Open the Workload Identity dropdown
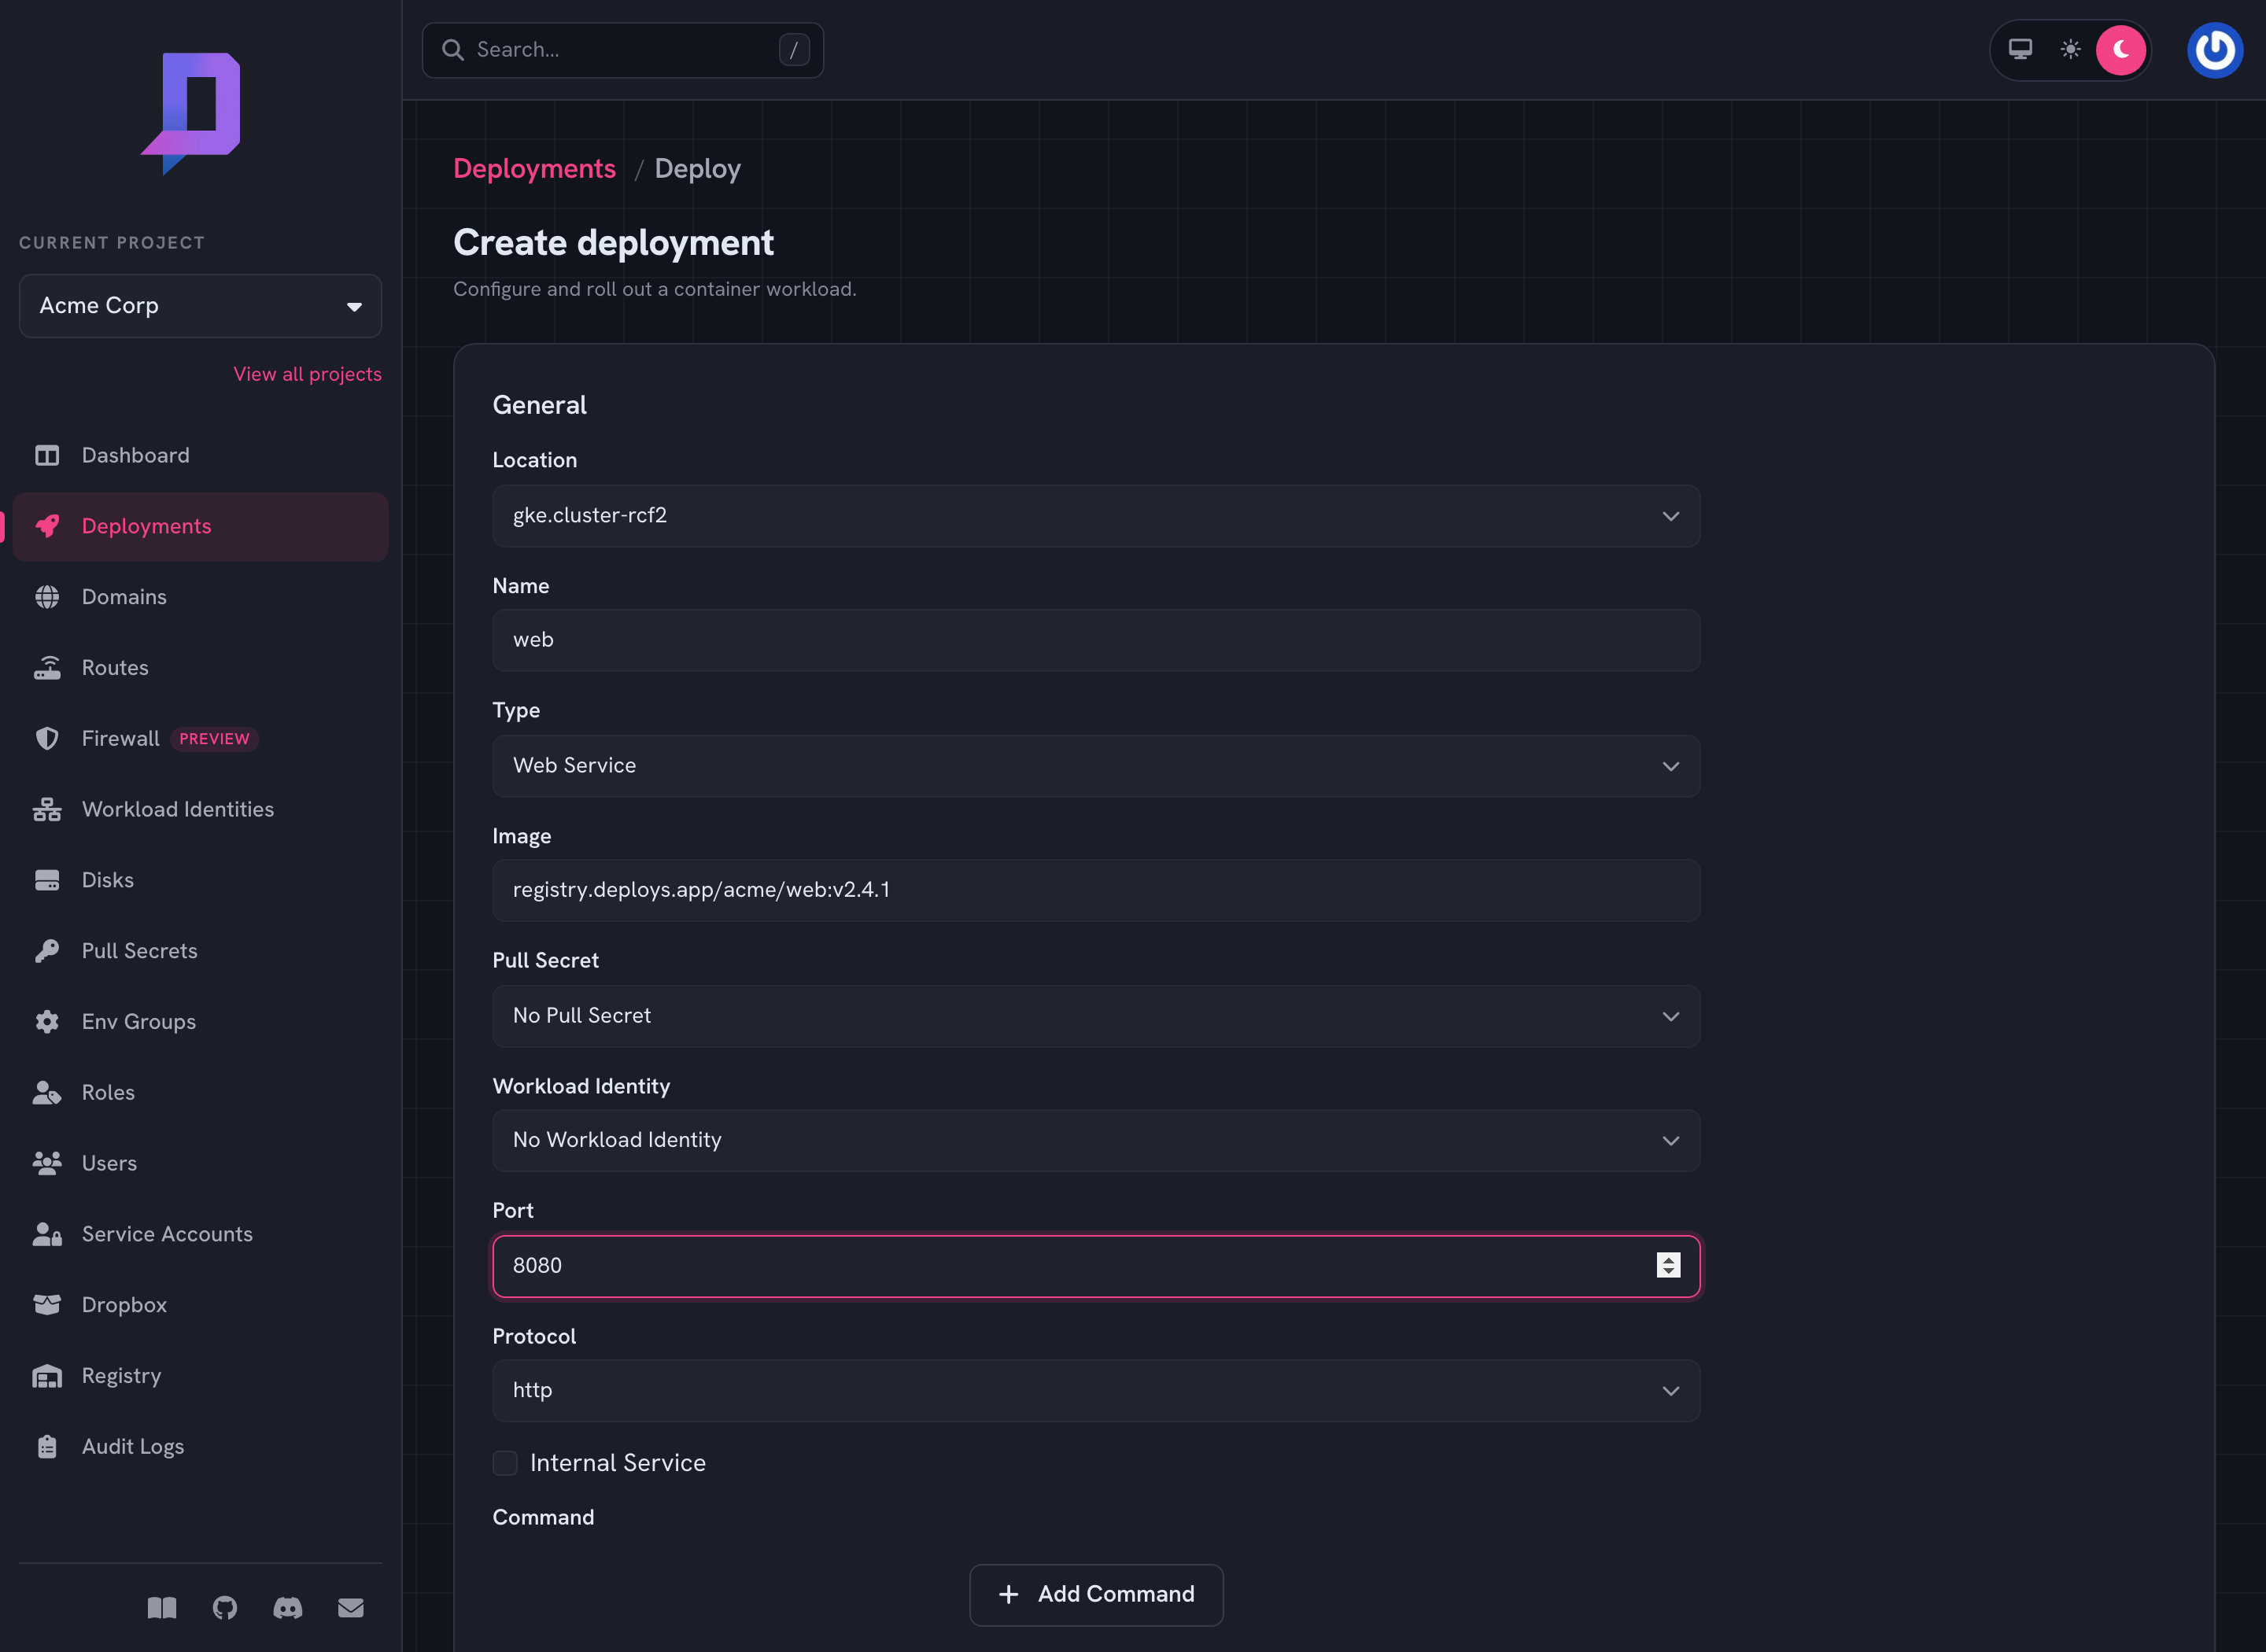Viewport: 2266px width, 1652px height. [x=1096, y=1140]
